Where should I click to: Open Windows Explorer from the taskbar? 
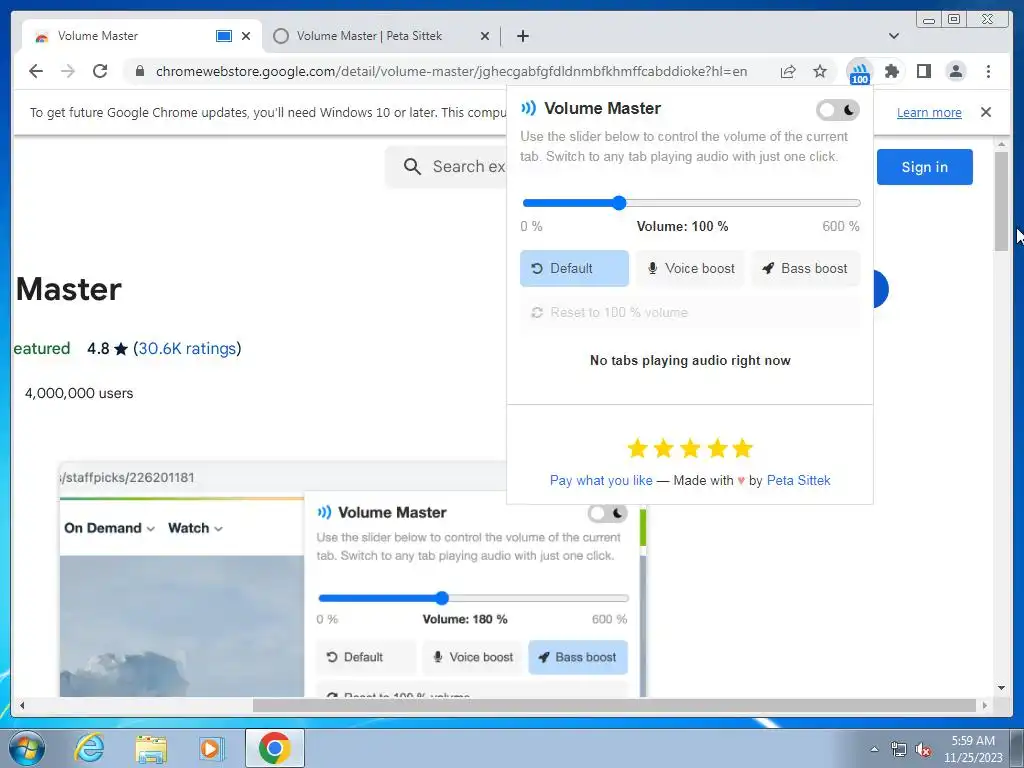click(x=151, y=748)
